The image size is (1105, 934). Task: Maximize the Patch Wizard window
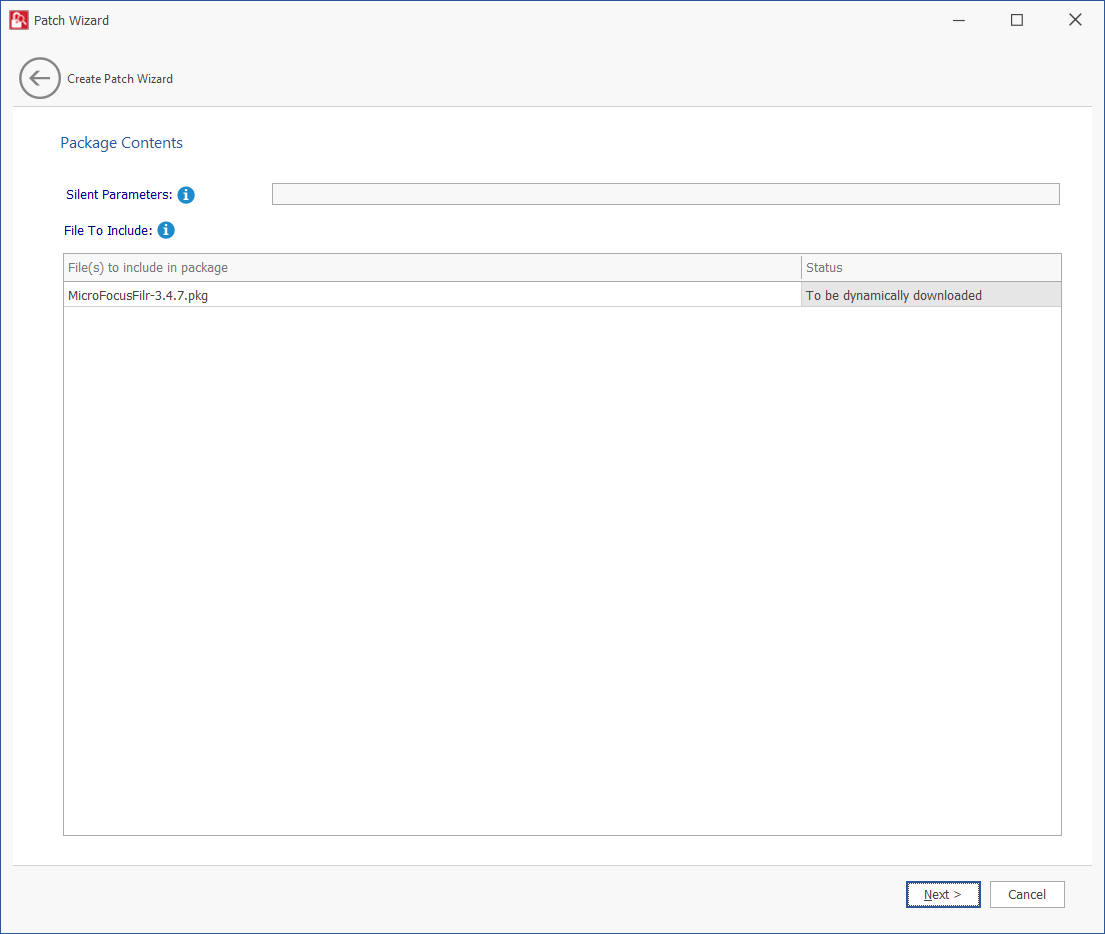[1016, 20]
